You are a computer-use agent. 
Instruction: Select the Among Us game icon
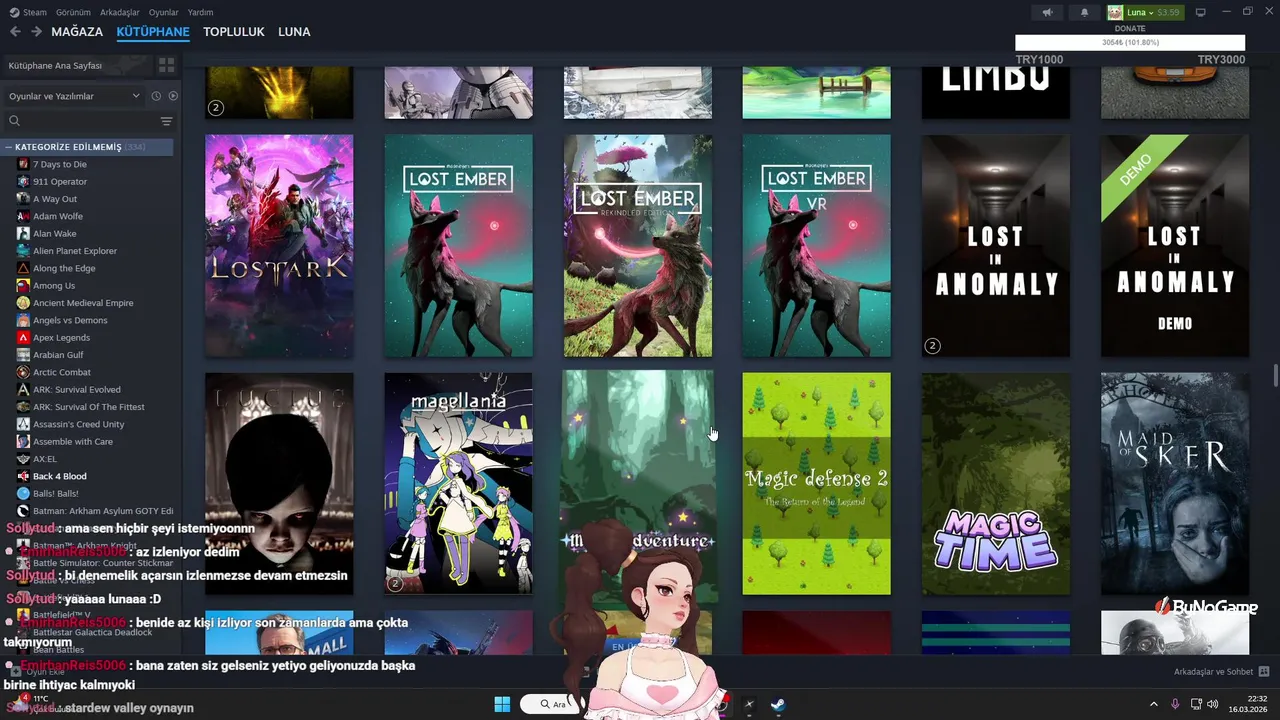coord(23,285)
